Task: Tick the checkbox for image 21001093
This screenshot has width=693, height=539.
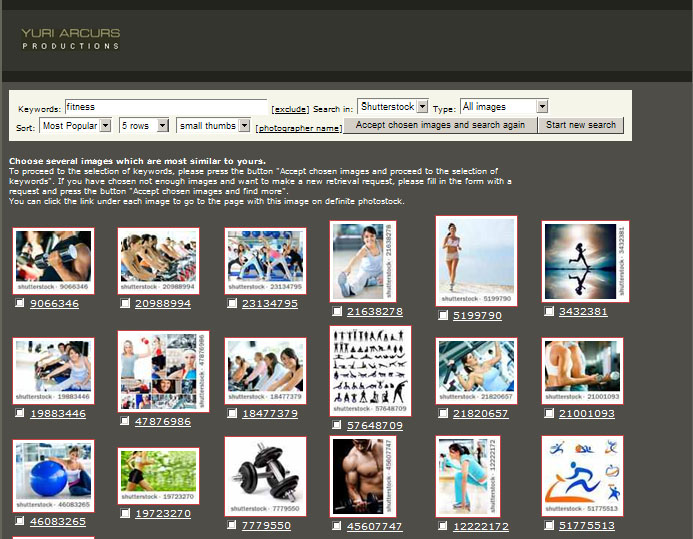Action: pyautogui.click(x=549, y=413)
